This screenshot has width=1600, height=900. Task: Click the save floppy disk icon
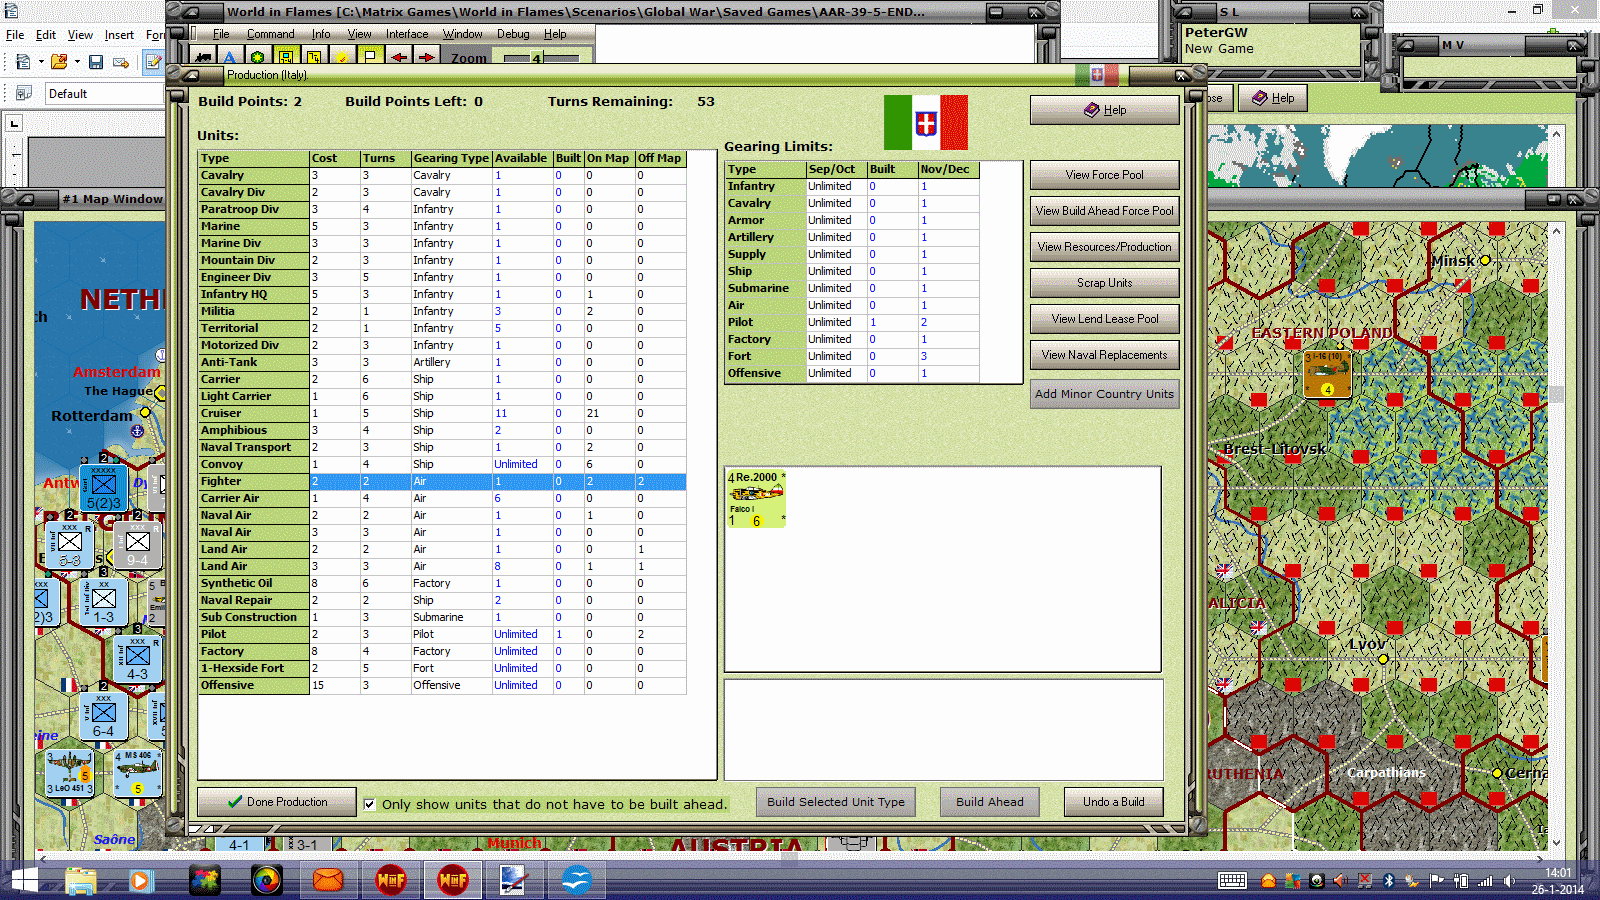(96, 62)
